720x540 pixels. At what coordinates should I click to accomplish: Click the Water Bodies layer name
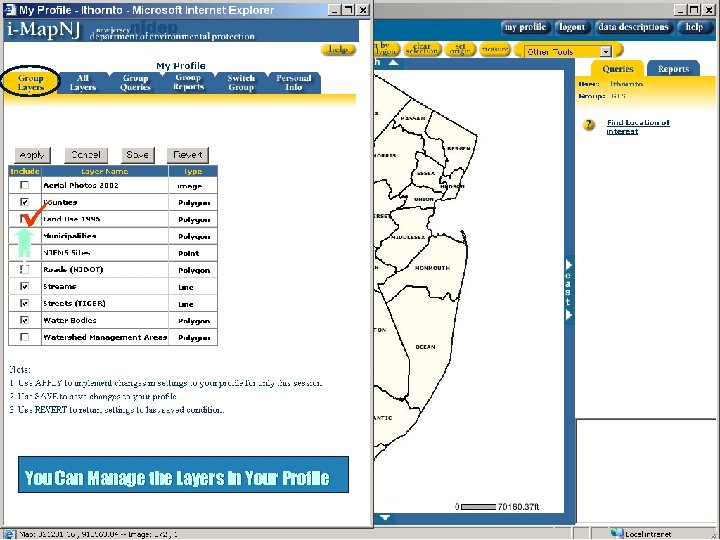pos(70,320)
